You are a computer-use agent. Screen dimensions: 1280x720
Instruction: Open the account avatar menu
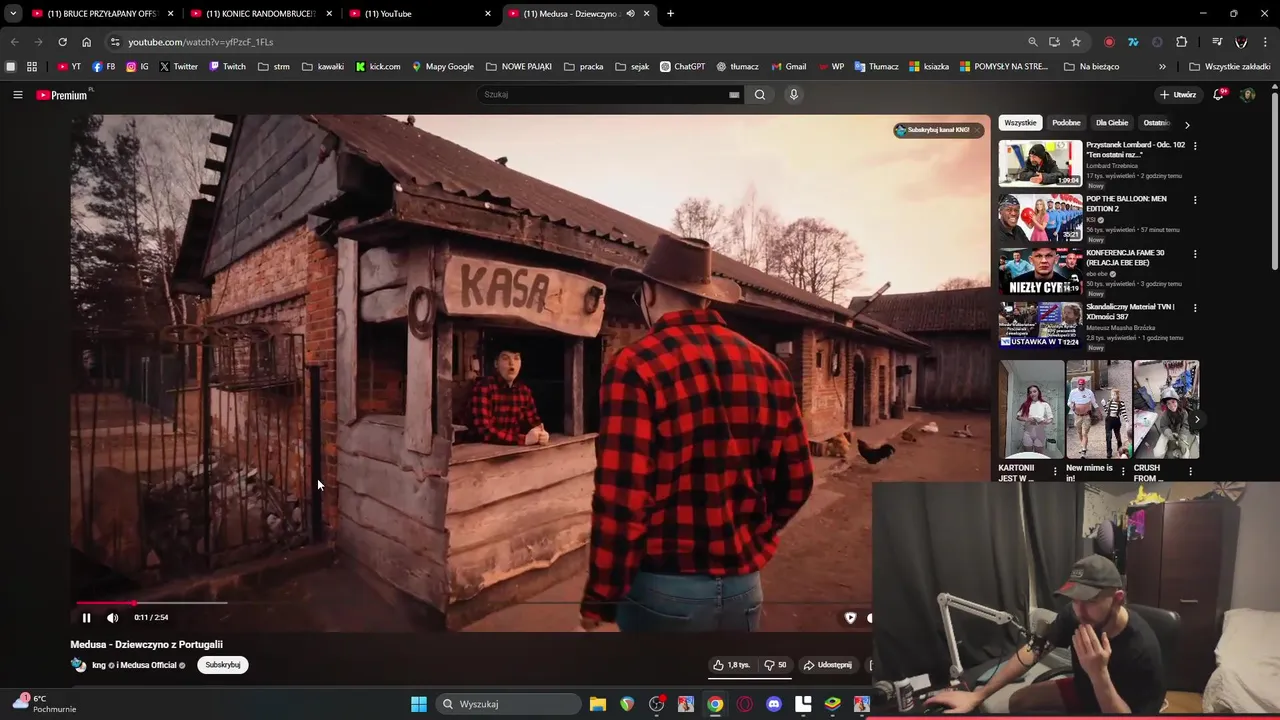click(x=1247, y=95)
